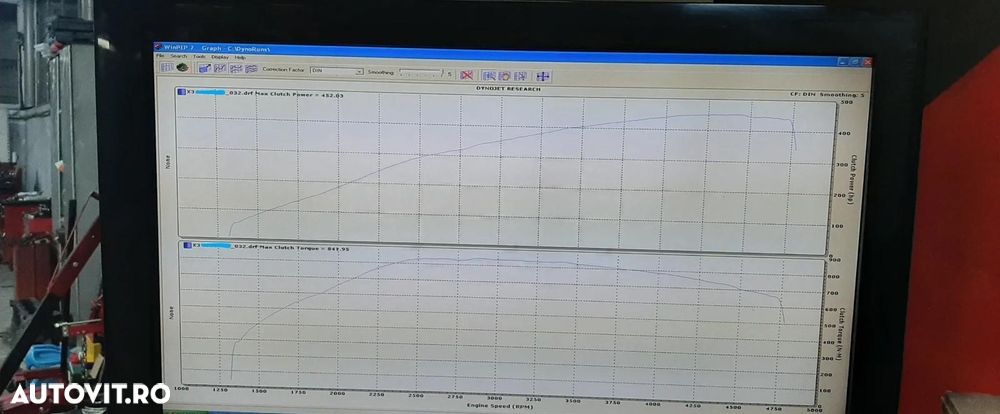Click the toolbar icon right of red X

tap(489, 75)
